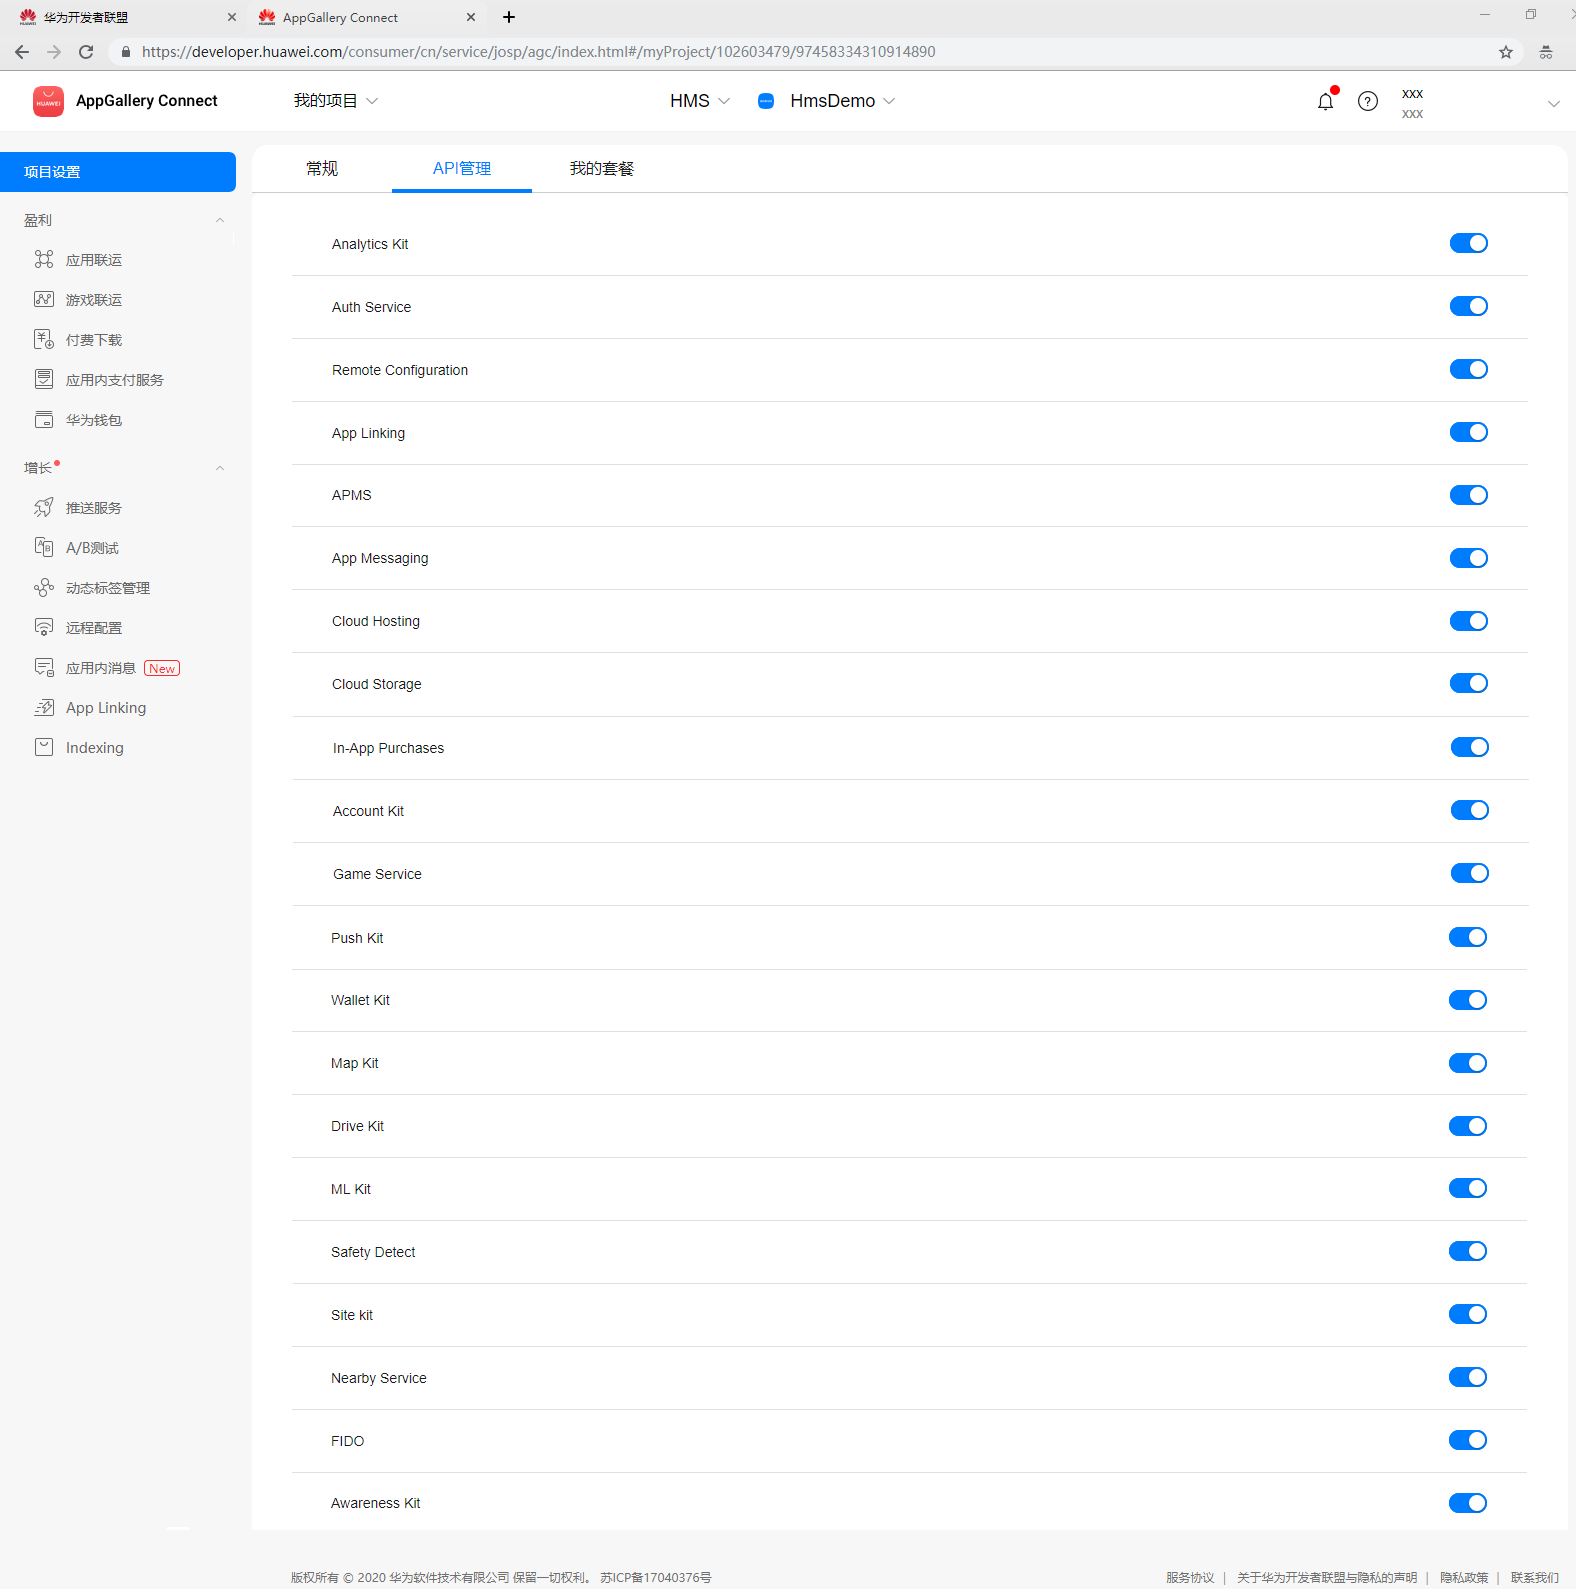Viewport: 1576px width, 1589px height.
Task: Reload the page with refresh icon
Action: [x=86, y=52]
